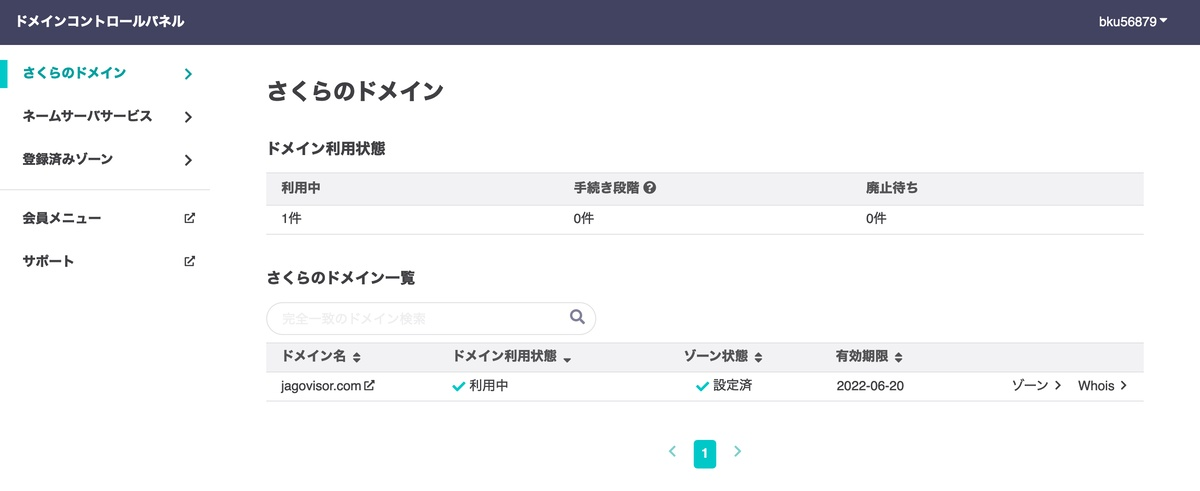Sort by the ドメイン名 column

coord(321,357)
